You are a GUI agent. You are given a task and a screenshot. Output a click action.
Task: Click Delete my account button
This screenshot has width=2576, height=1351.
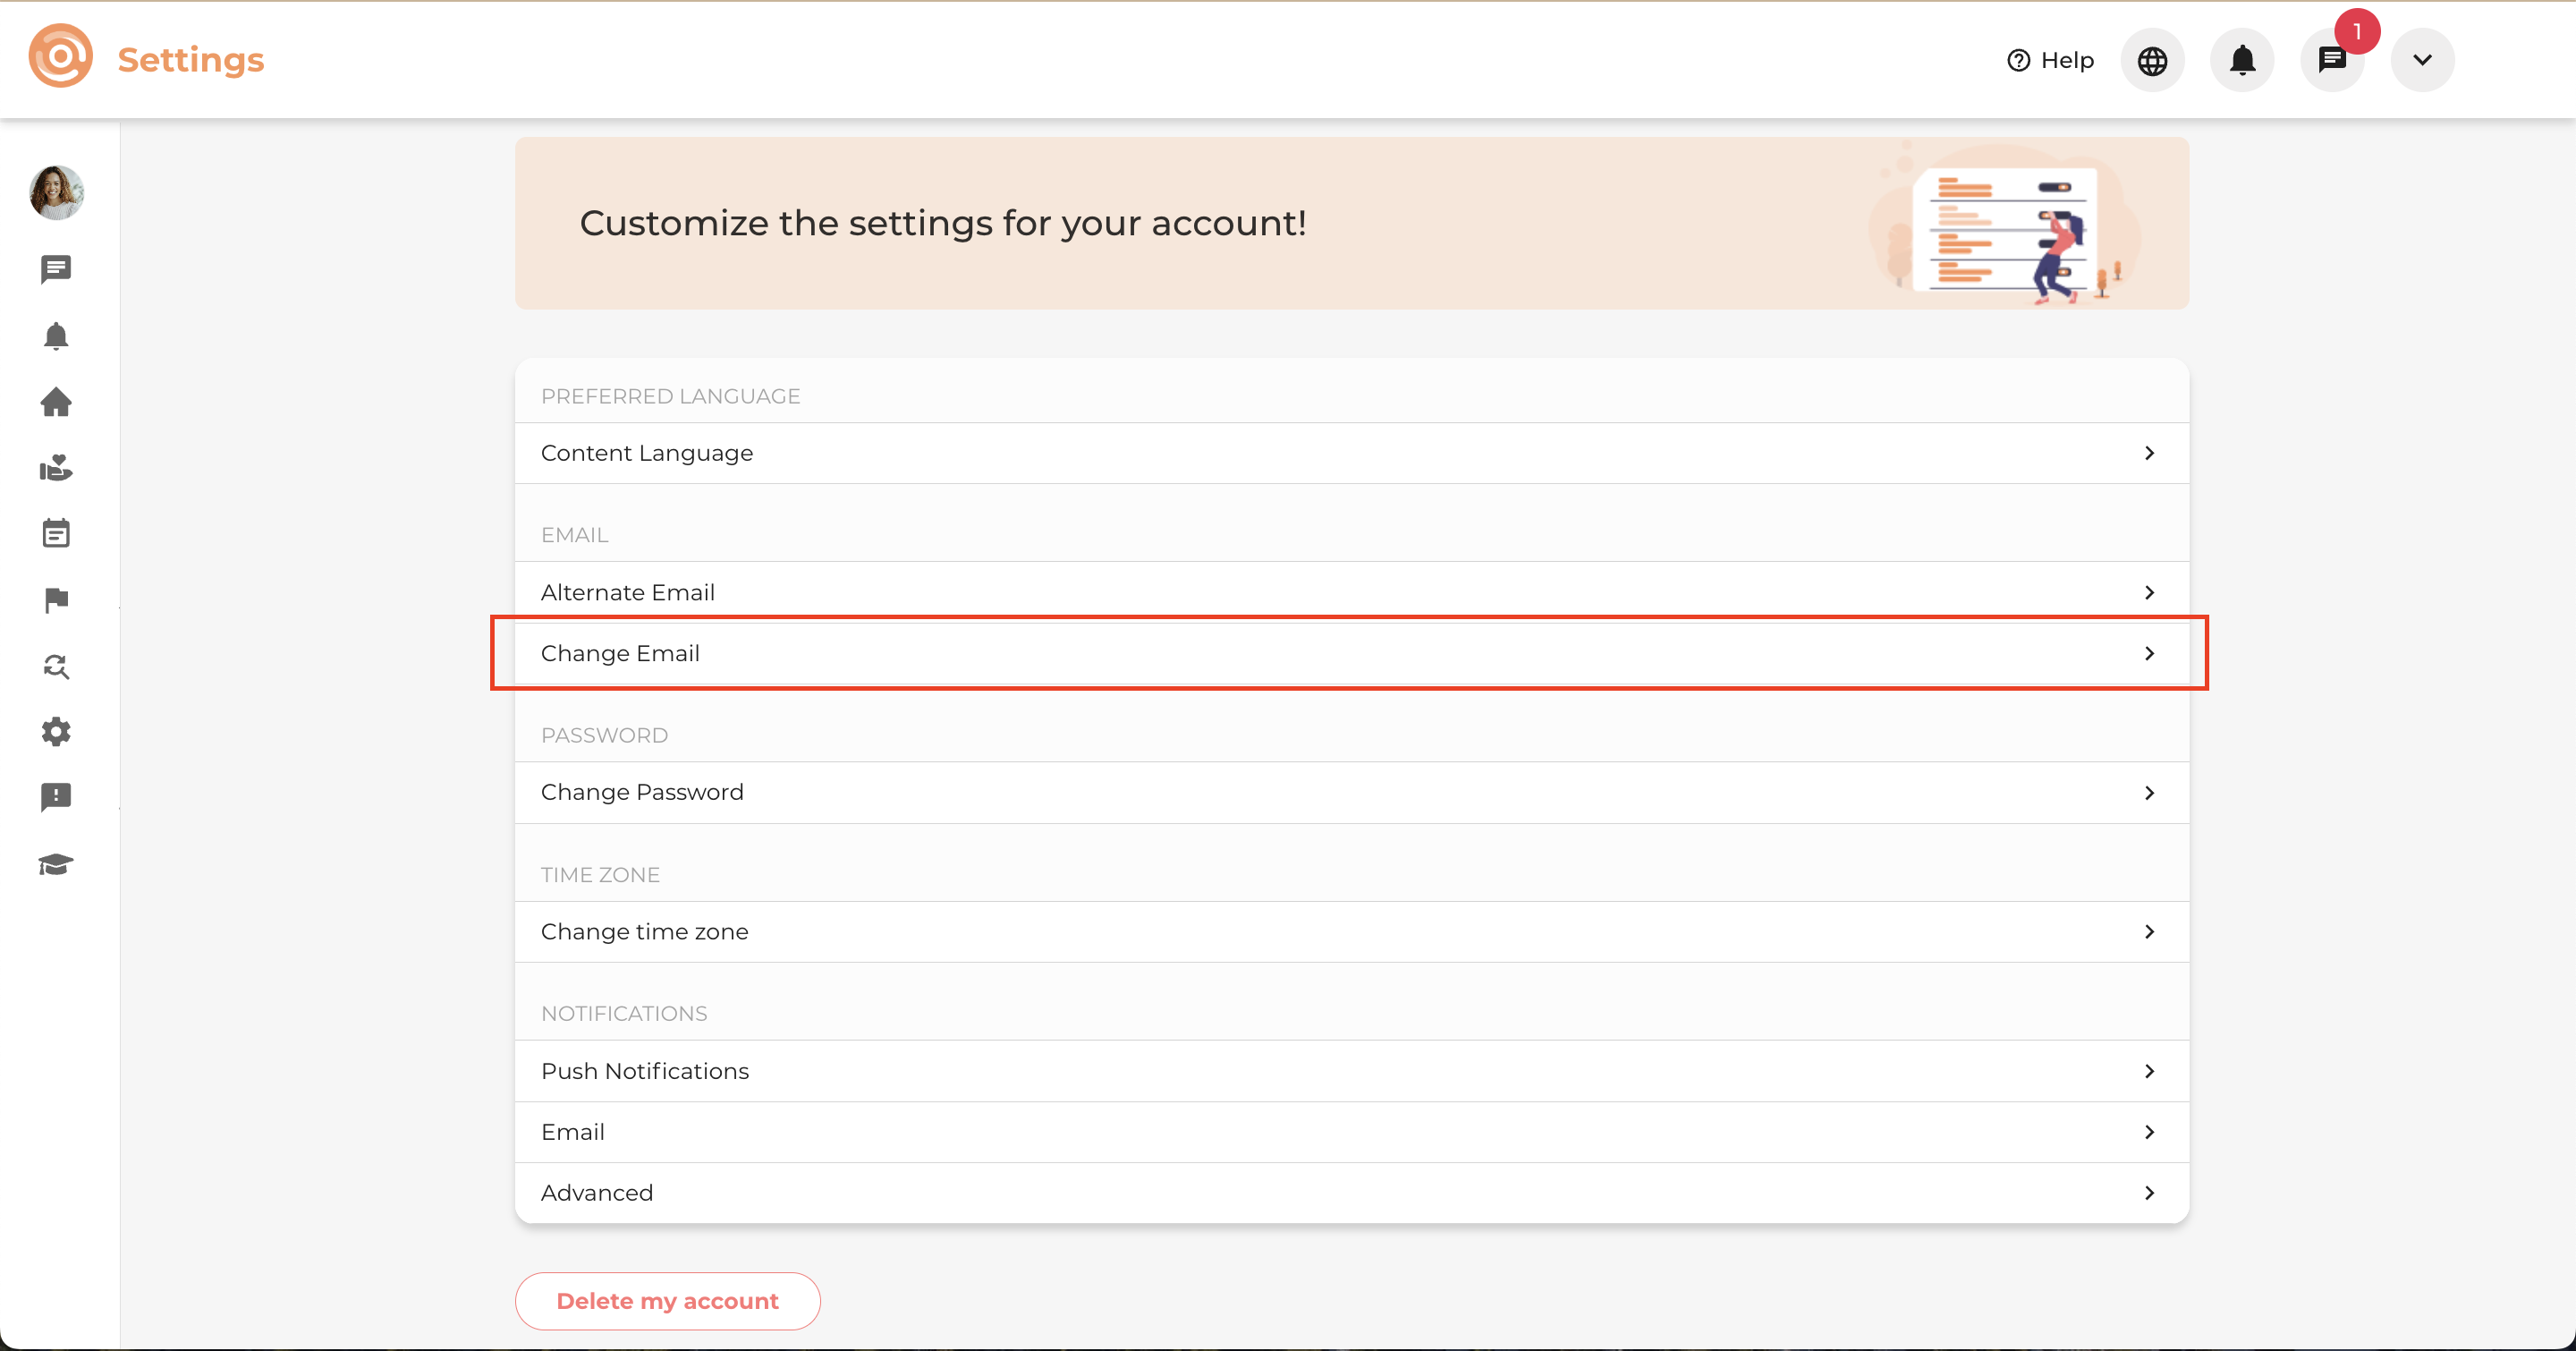(x=667, y=1301)
